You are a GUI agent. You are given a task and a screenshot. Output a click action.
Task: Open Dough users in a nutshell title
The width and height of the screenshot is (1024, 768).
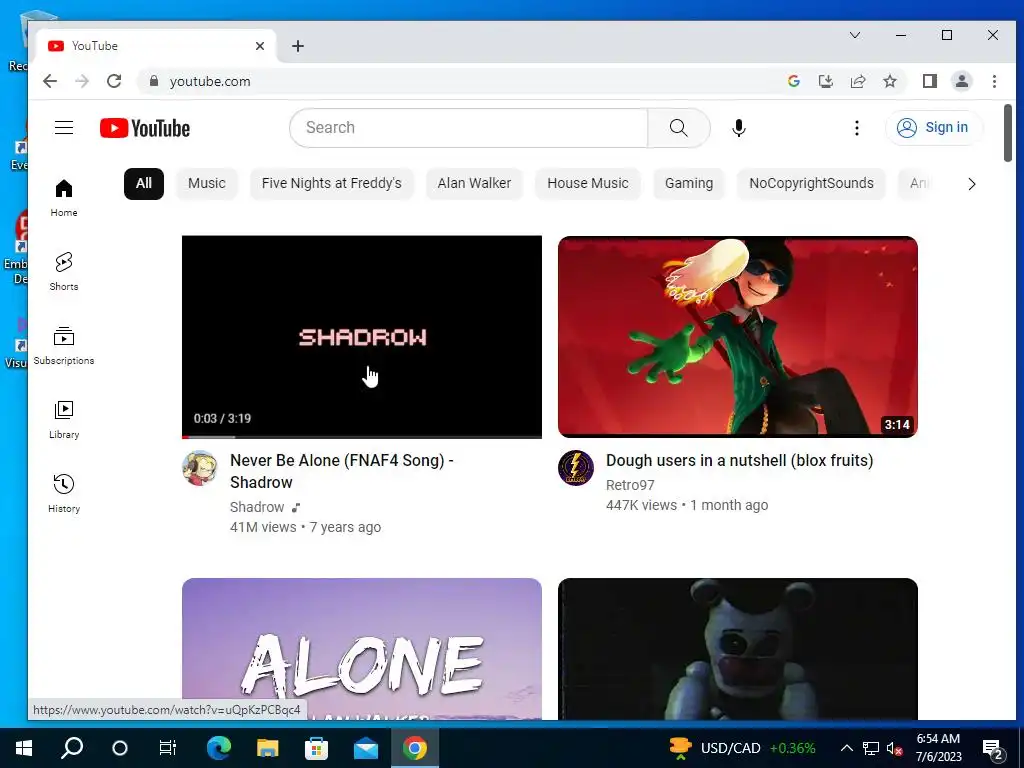[739, 460]
